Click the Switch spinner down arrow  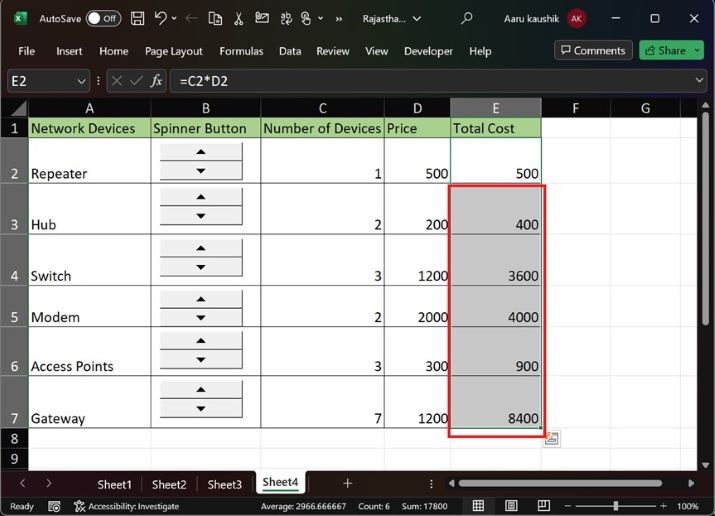click(x=201, y=267)
